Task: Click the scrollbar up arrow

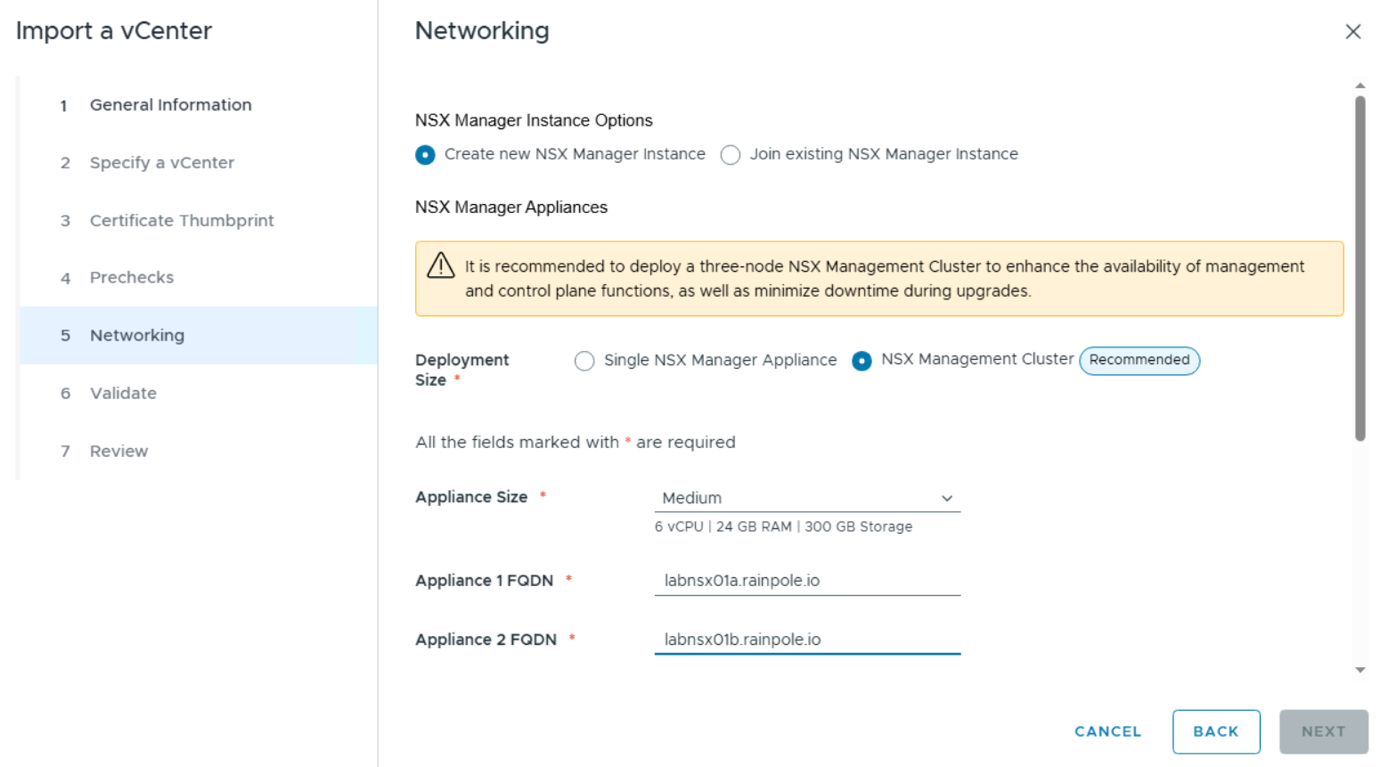Action: [x=1361, y=84]
